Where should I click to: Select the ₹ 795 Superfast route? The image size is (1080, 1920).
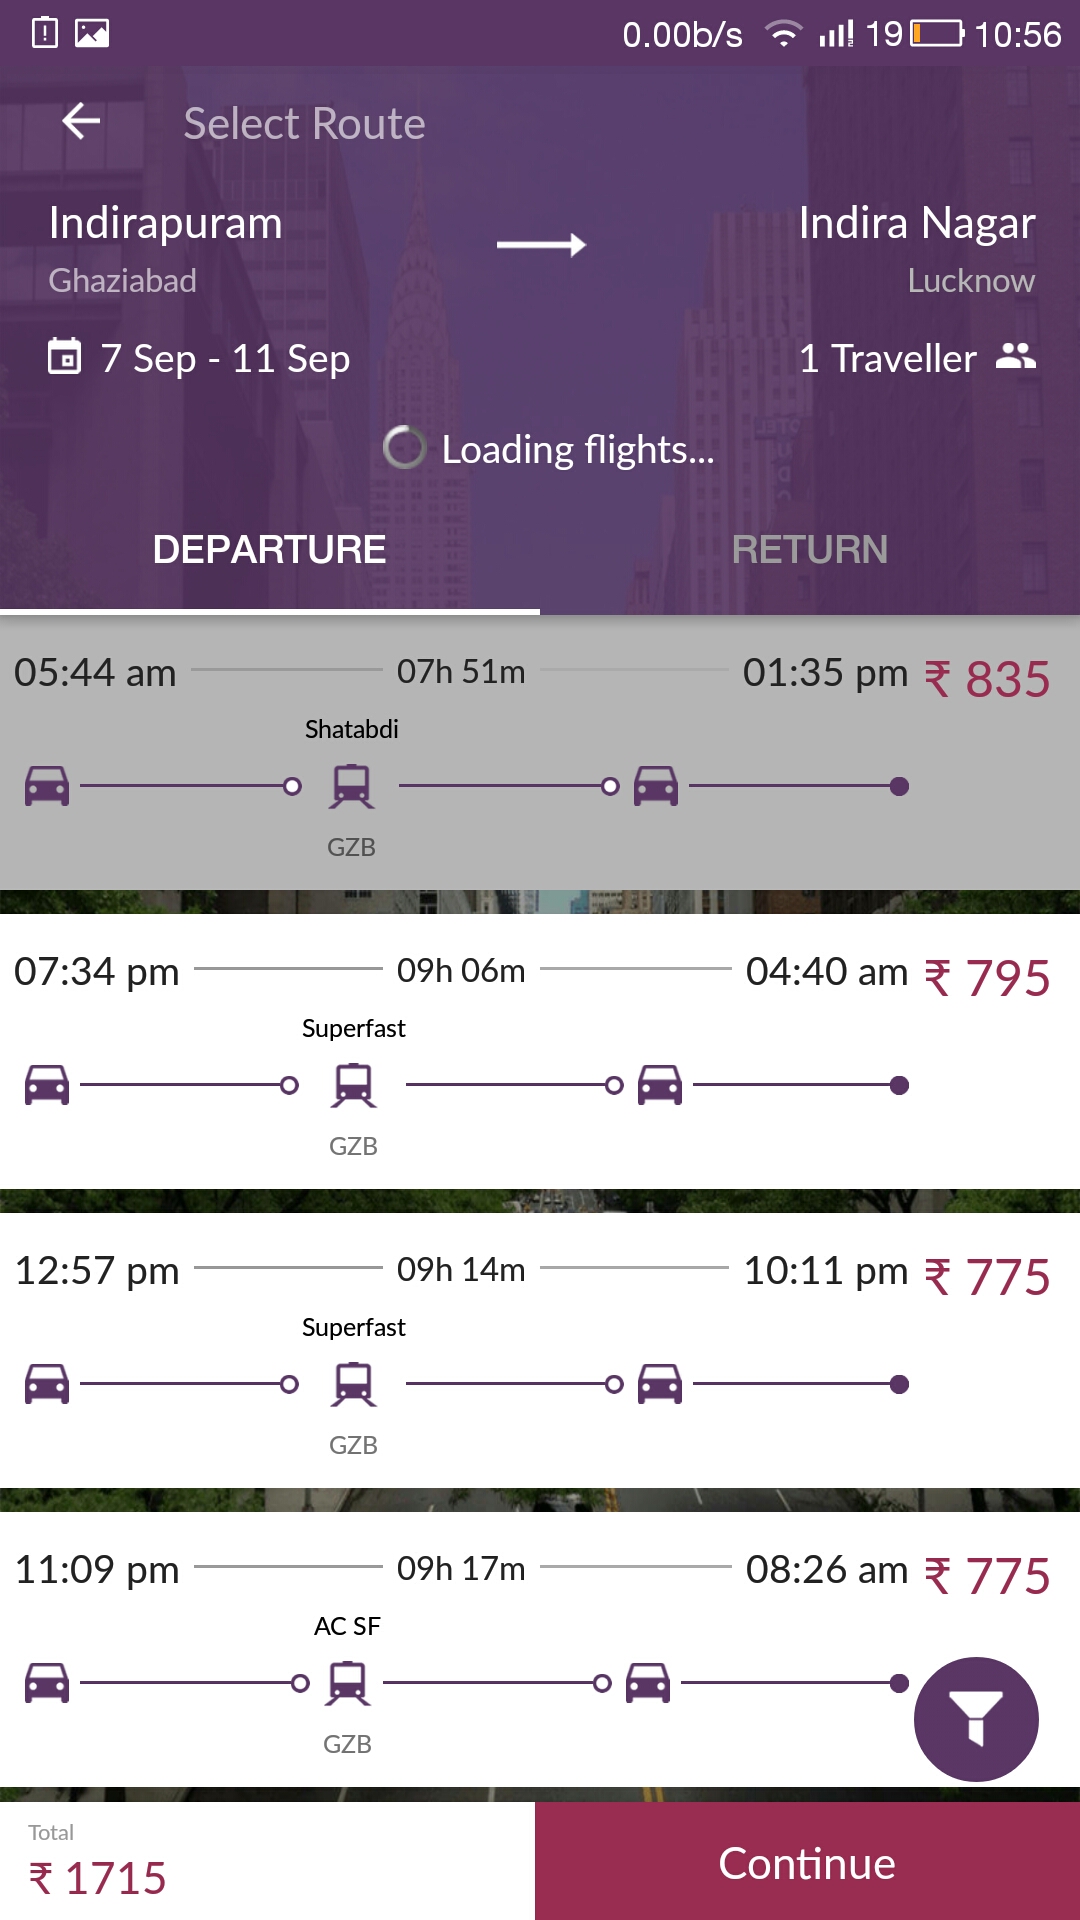coord(540,1050)
